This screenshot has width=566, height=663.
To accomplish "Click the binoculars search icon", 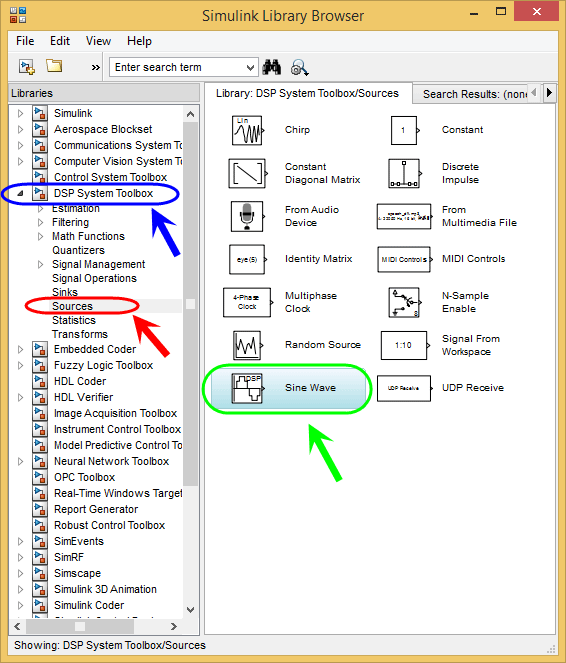I will tap(271, 67).
